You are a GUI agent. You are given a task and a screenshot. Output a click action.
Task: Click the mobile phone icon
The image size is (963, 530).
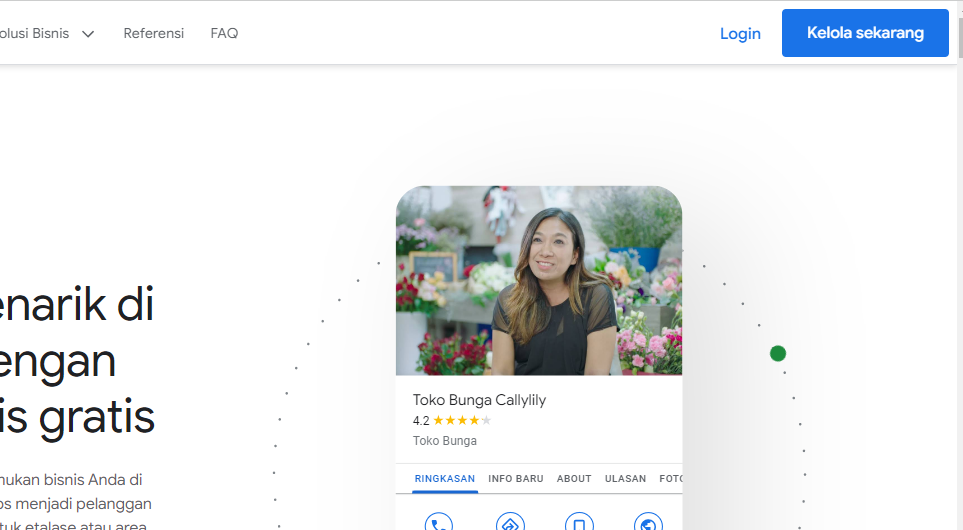(579, 521)
